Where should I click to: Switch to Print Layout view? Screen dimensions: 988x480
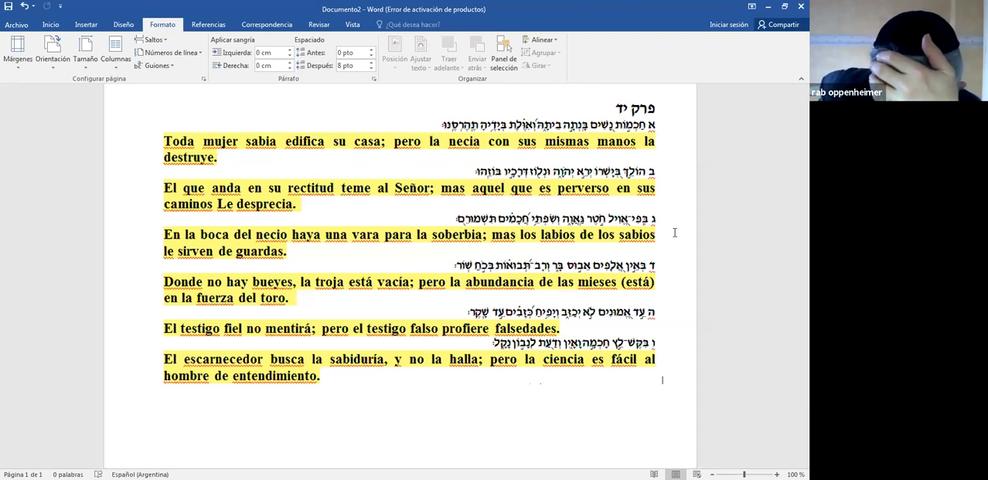pyautogui.click(x=675, y=474)
